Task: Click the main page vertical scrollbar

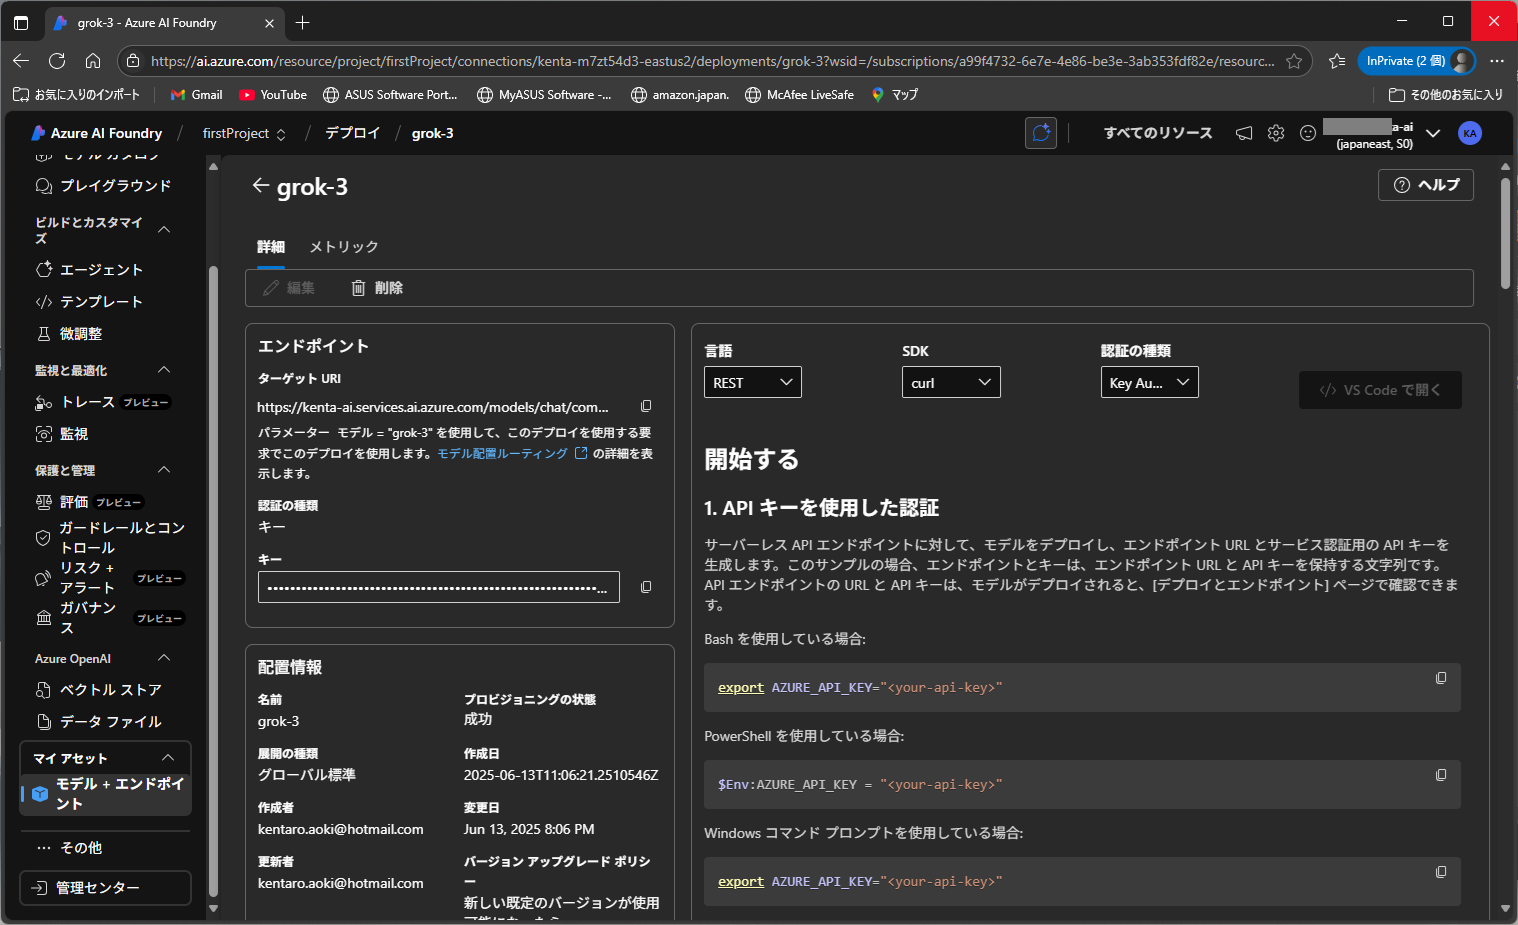Action: [1505, 235]
